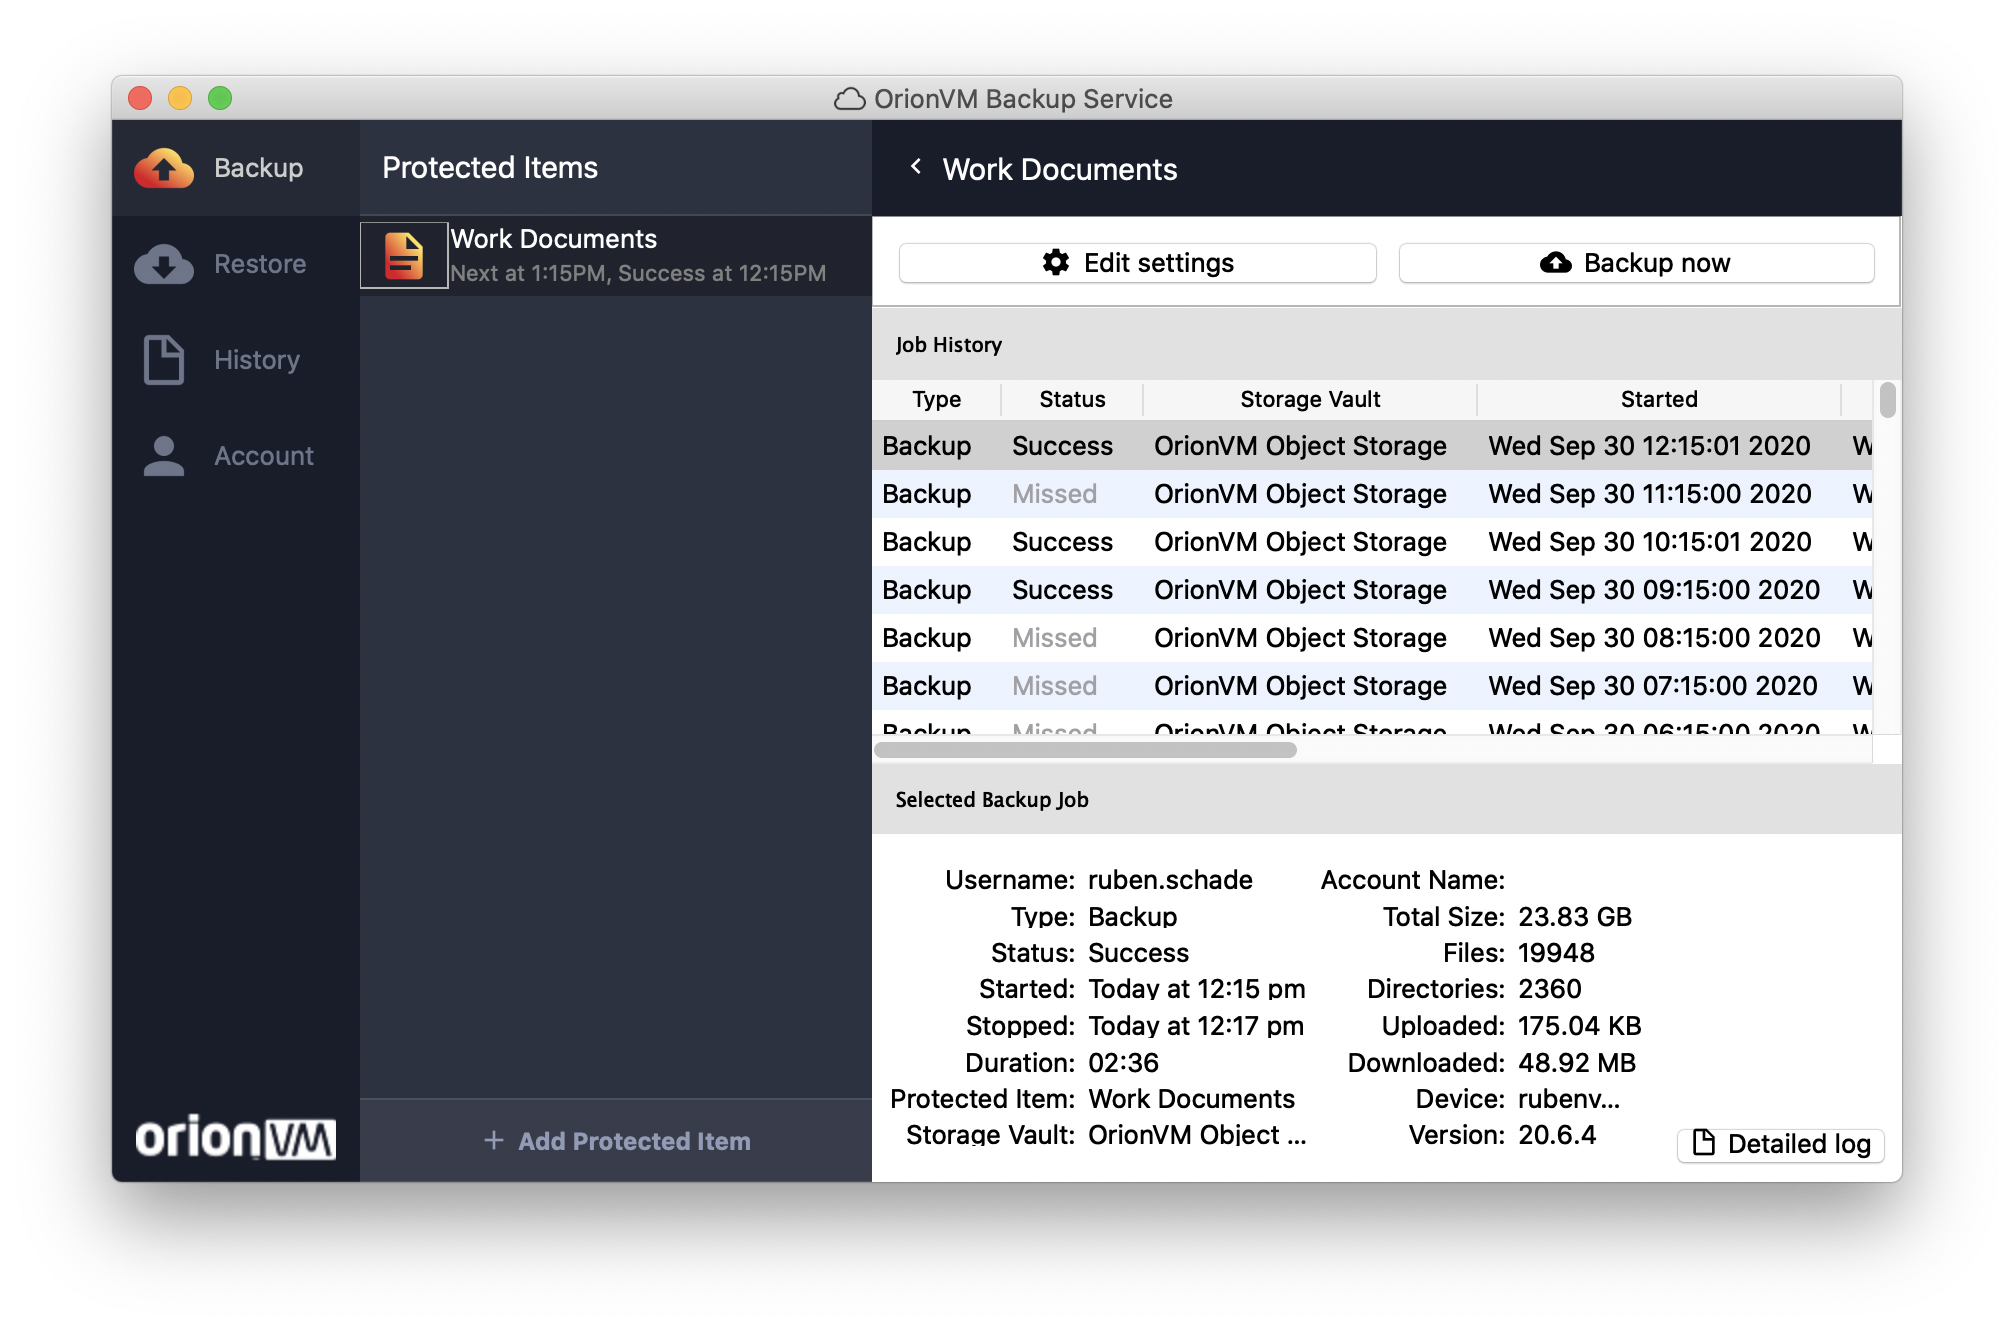Click the History document icon
This screenshot has height=1330, width=2014.
click(164, 360)
